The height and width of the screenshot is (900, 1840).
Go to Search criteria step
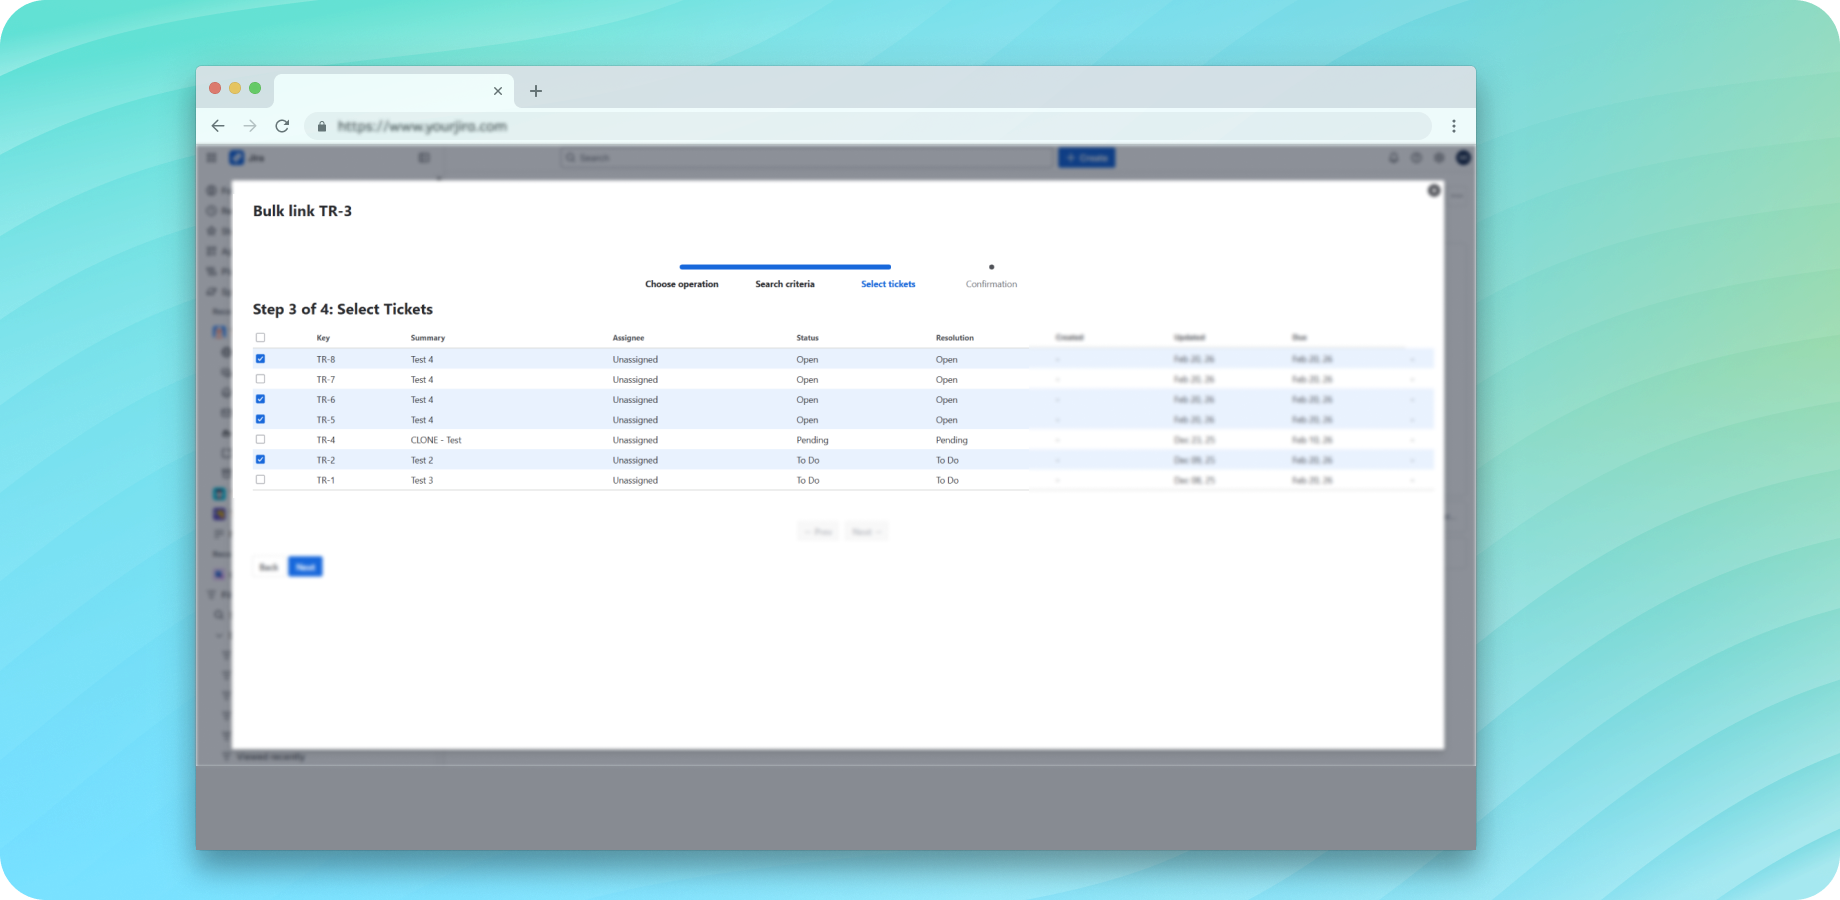coord(785,284)
